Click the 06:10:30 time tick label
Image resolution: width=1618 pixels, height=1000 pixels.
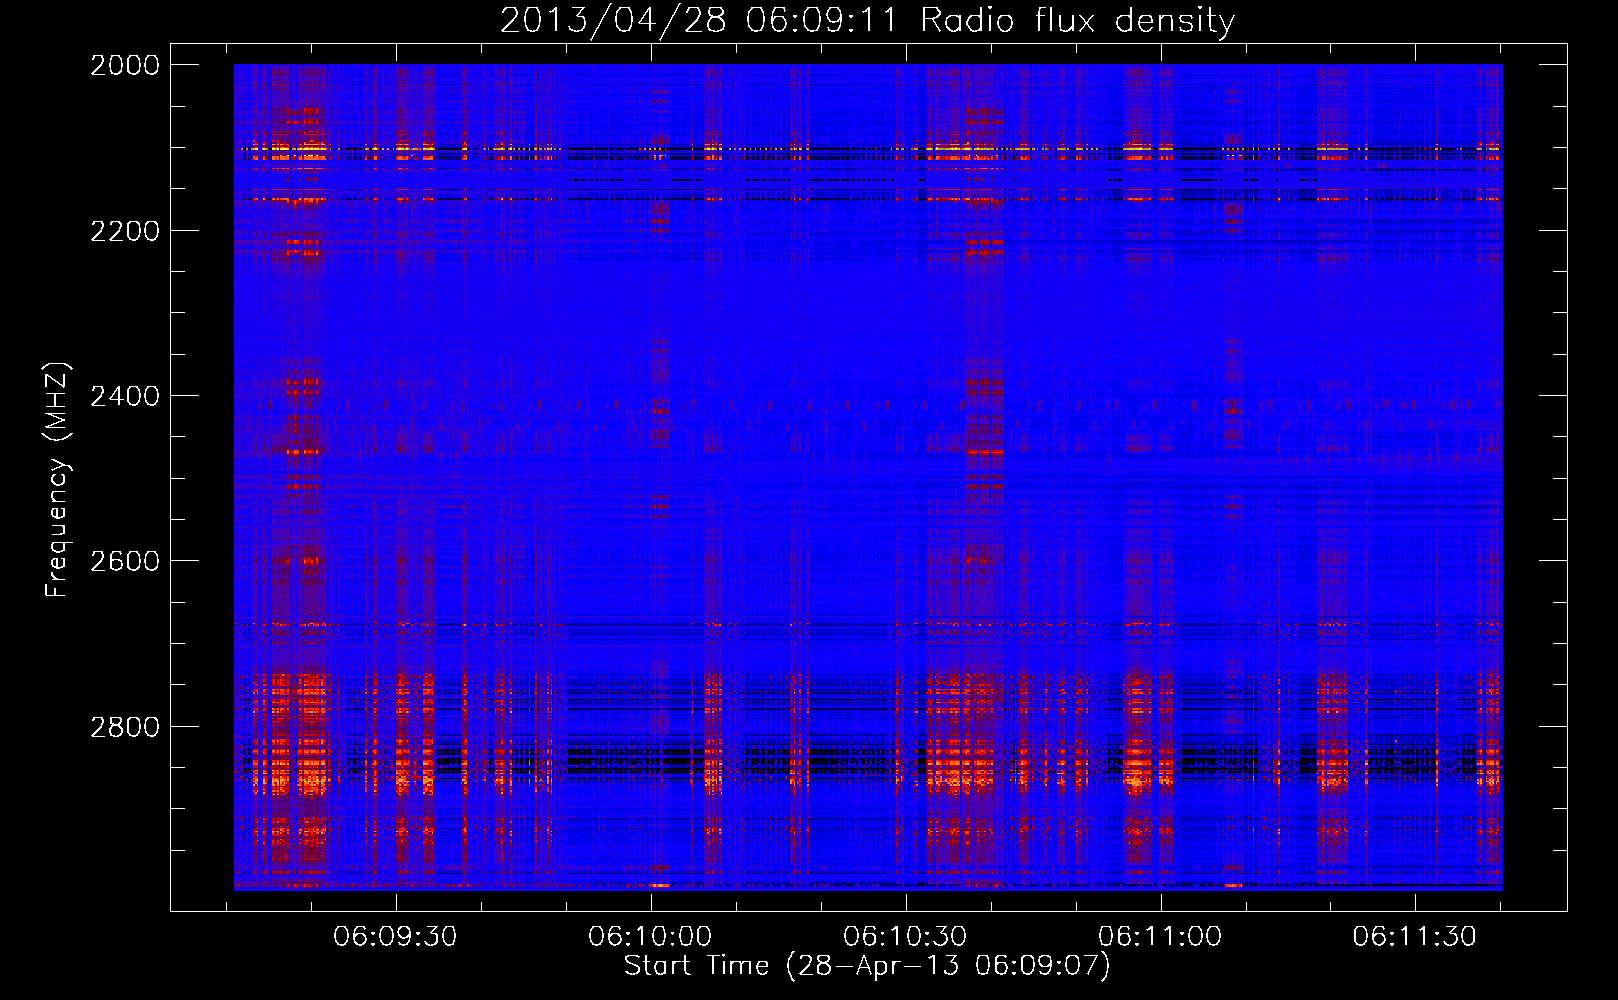905,936
